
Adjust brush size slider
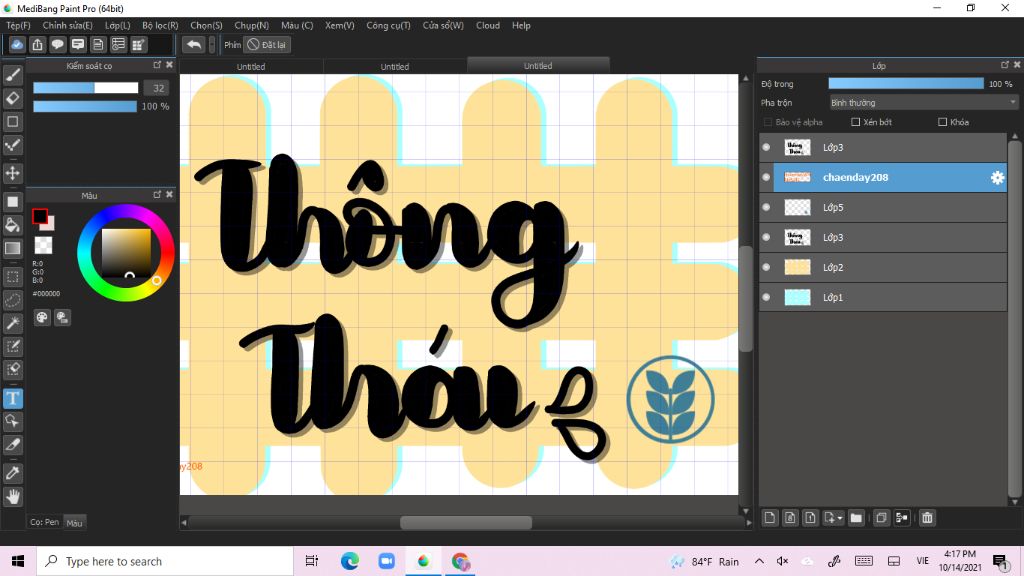click(86, 88)
